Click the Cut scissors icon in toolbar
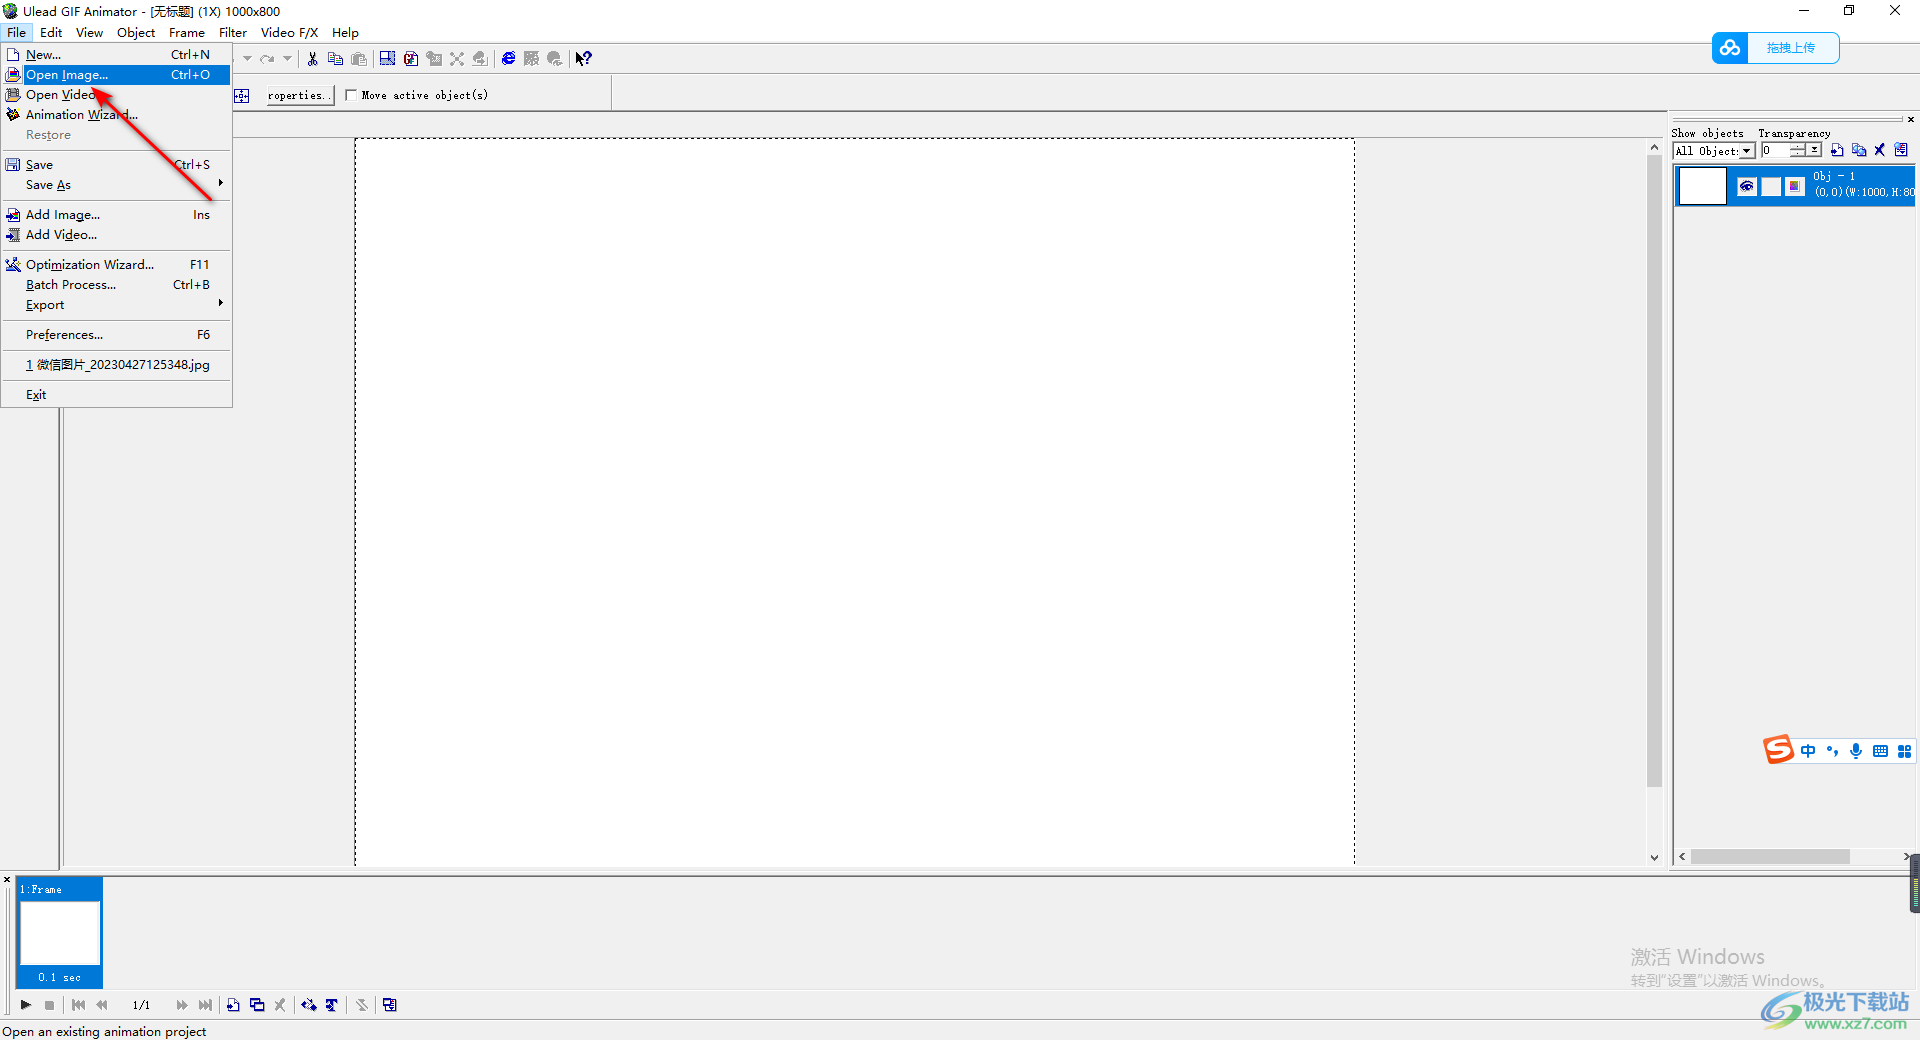Viewport: 1920px width, 1040px height. [313, 59]
